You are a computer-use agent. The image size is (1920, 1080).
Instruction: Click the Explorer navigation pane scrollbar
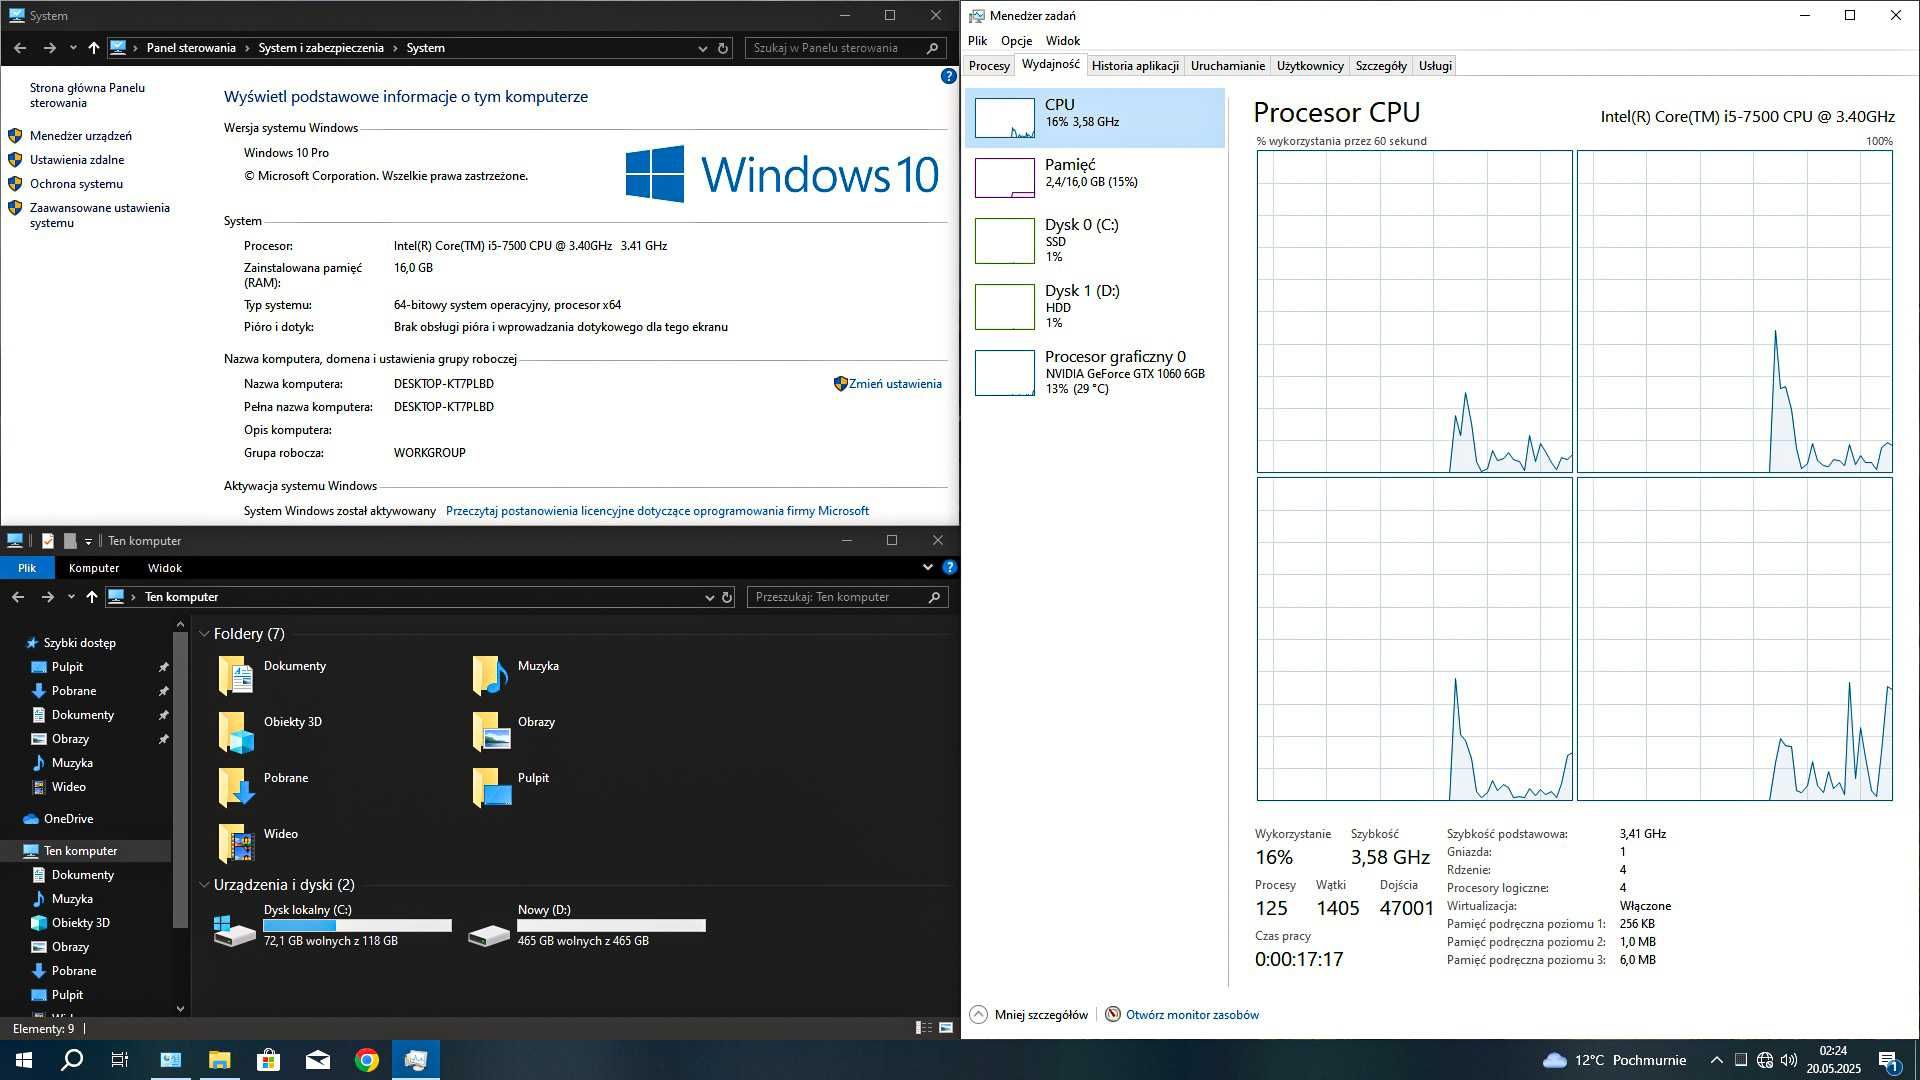click(x=180, y=780)
